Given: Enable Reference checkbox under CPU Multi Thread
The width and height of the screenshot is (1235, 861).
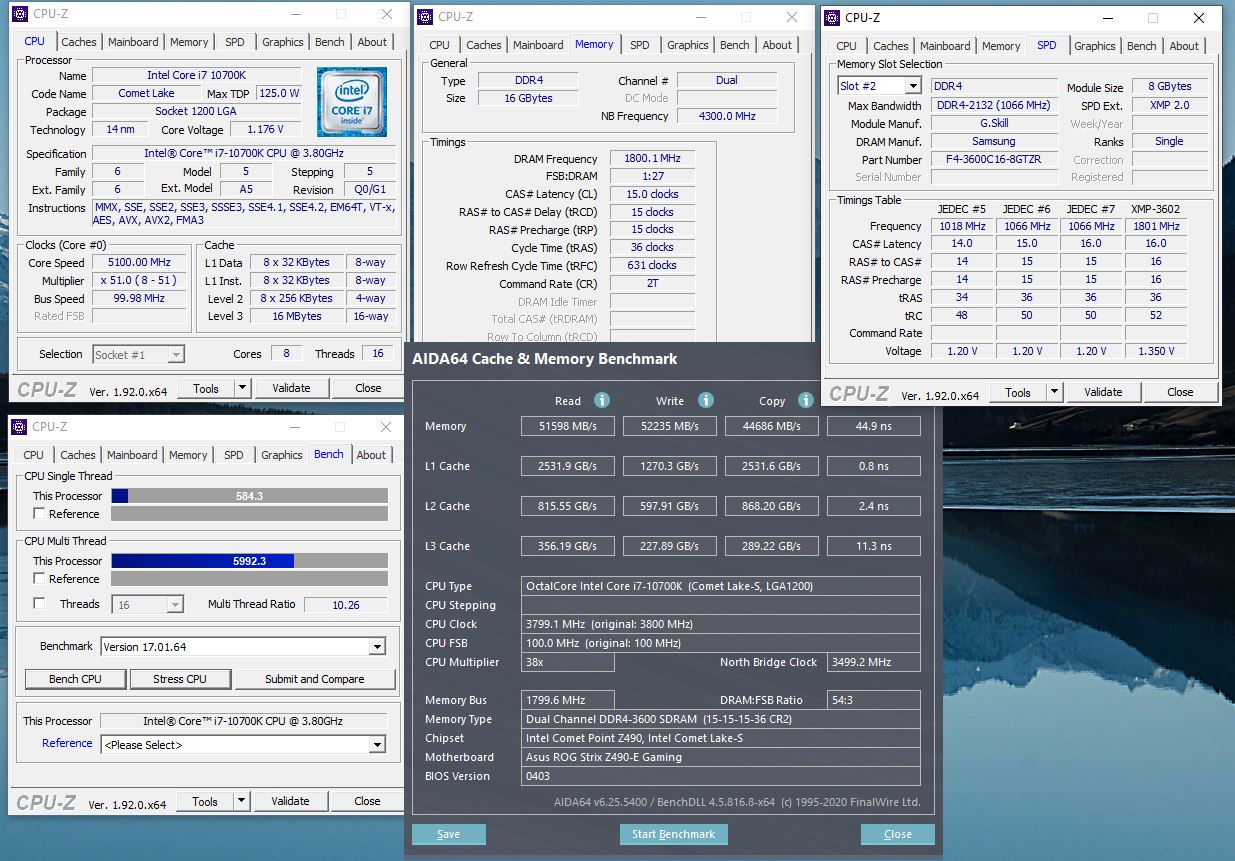Looking at the screenshot, I should (39, 579).
